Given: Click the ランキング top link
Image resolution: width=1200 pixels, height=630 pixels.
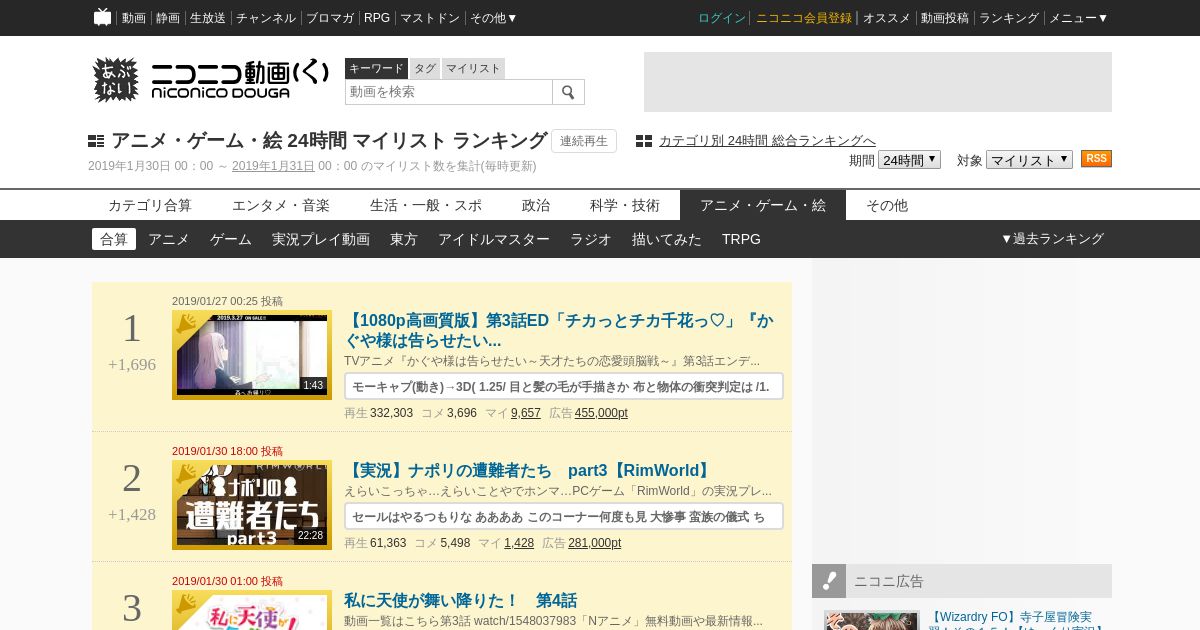Looking at the screenshot, I should click(x=1009, y=18).
